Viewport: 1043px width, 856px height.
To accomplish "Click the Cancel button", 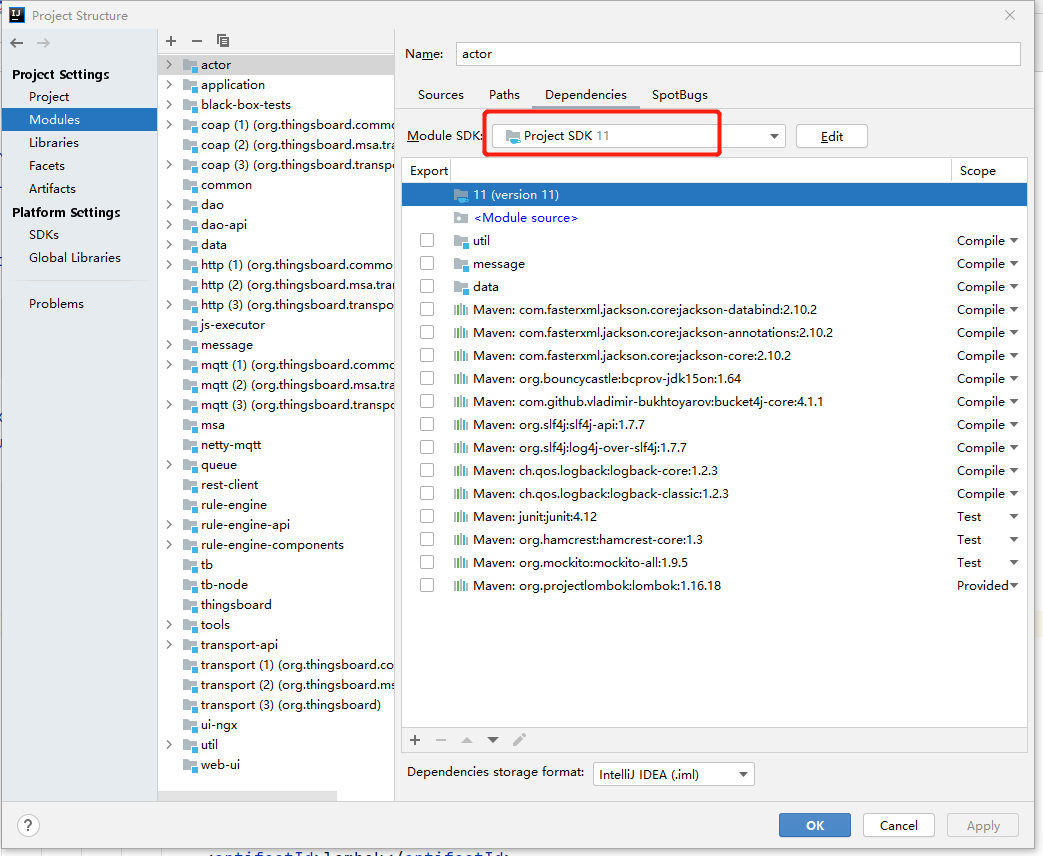I will tap(899, 825).
